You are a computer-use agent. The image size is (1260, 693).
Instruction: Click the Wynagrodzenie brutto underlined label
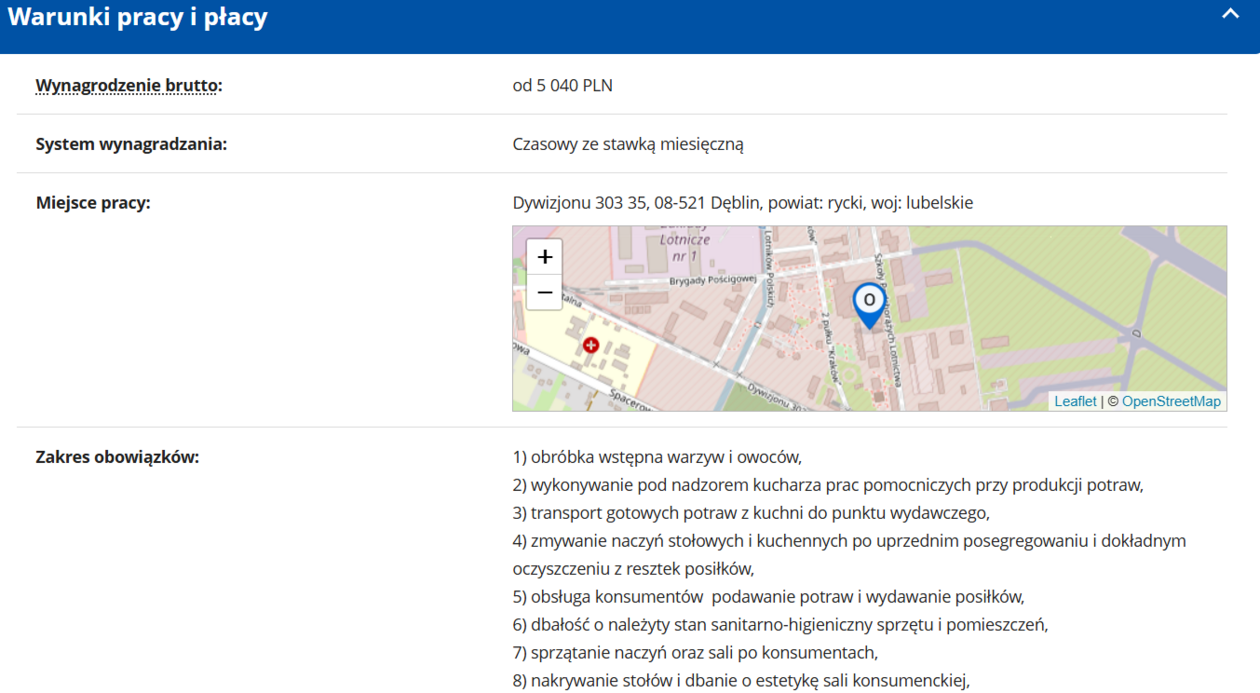[128, 86]
